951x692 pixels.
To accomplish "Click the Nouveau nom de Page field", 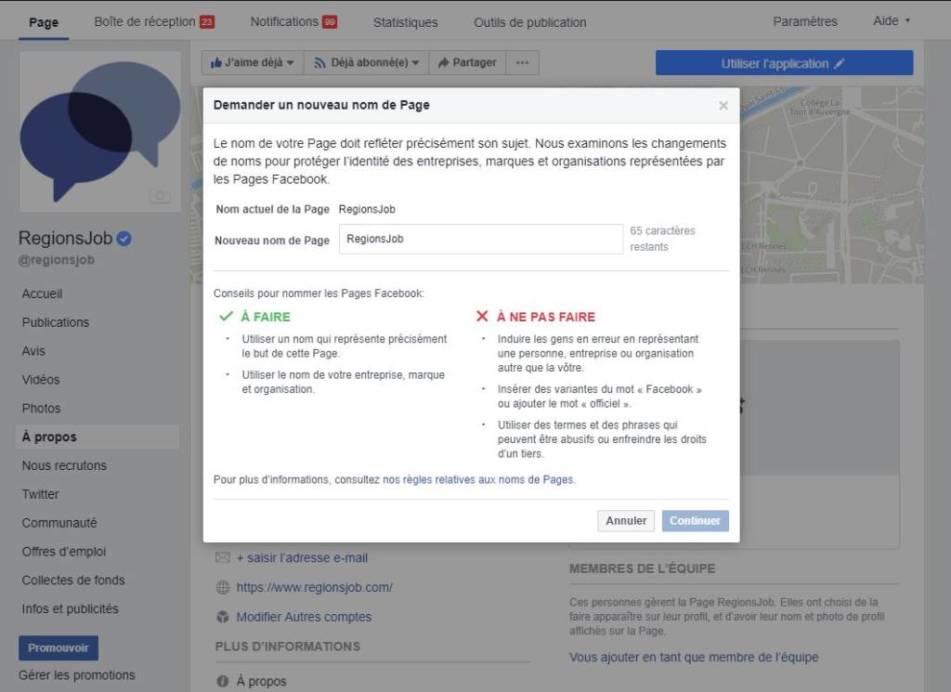I will [x=481, y=240].
